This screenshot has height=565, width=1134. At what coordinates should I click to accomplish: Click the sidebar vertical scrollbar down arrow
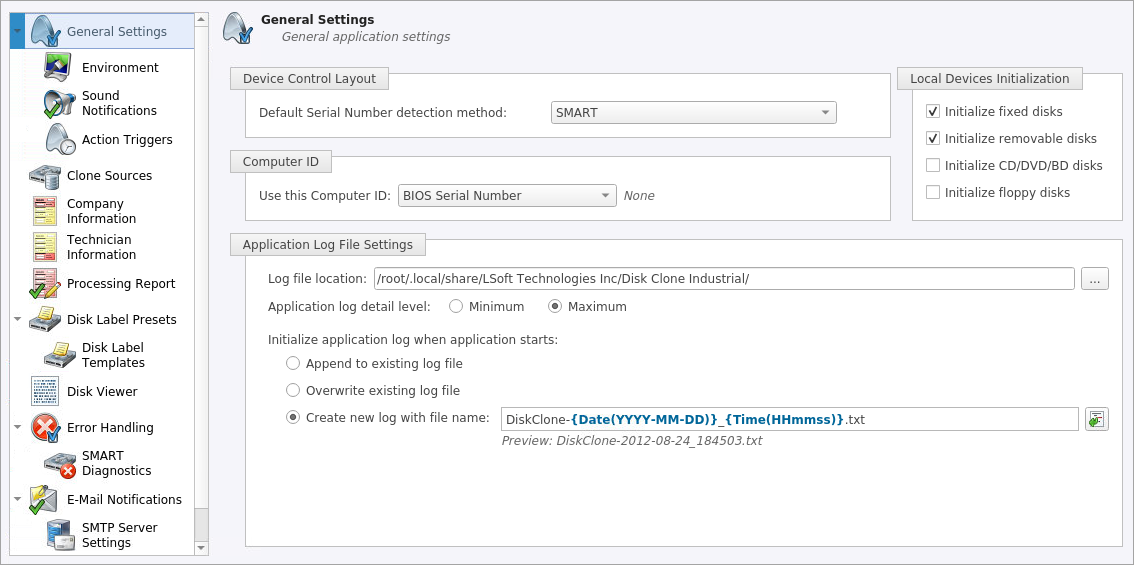coord(202,548)
